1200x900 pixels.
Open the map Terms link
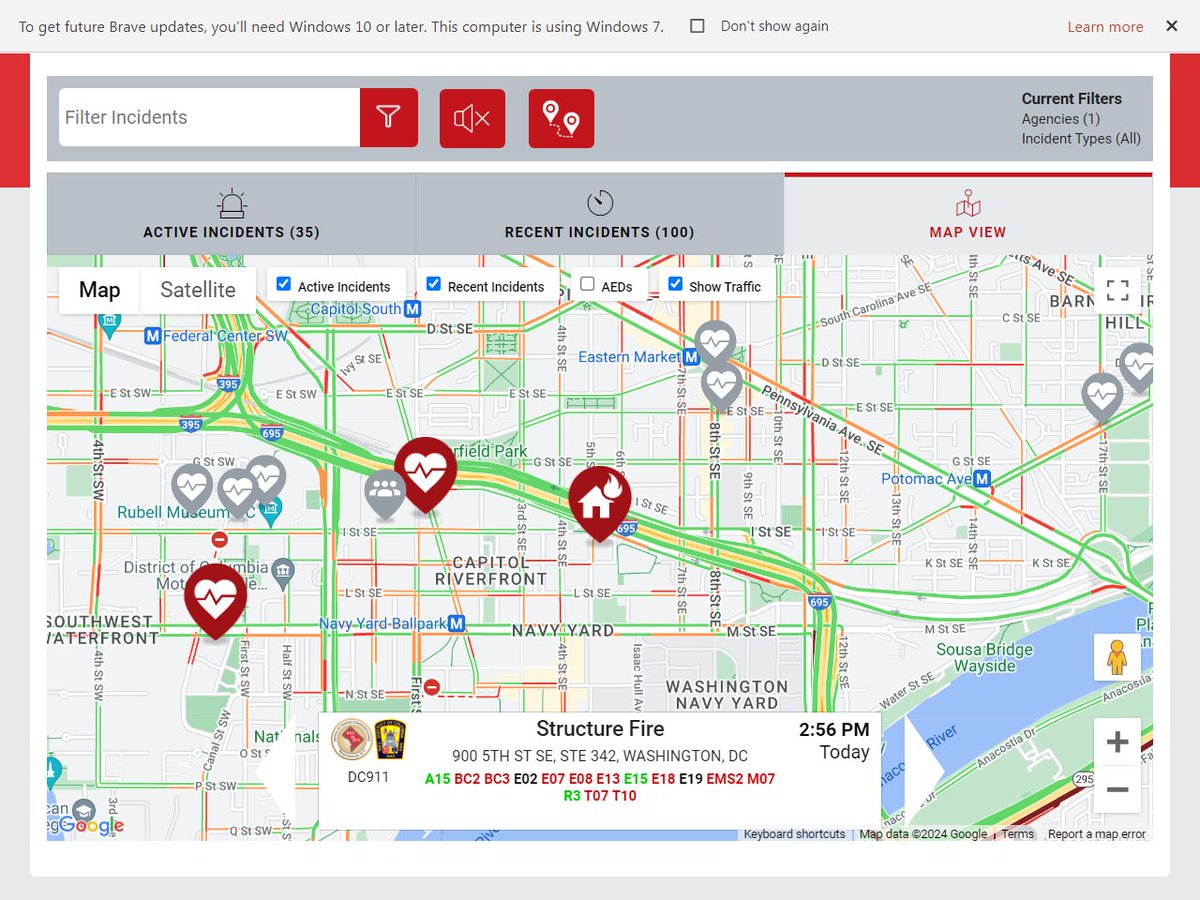[1017, 834]
